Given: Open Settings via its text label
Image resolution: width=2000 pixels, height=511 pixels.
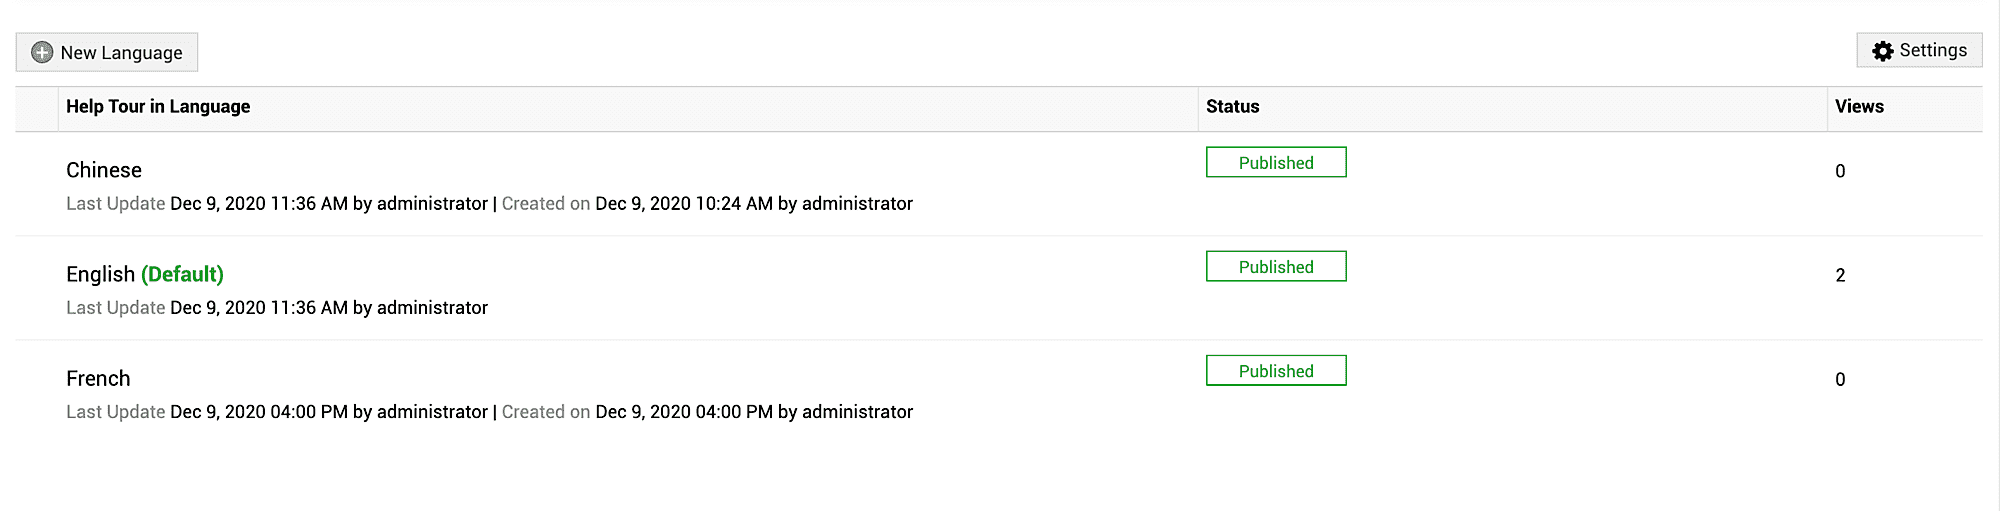Looking at the screenshot, I should click(1933, 50).
